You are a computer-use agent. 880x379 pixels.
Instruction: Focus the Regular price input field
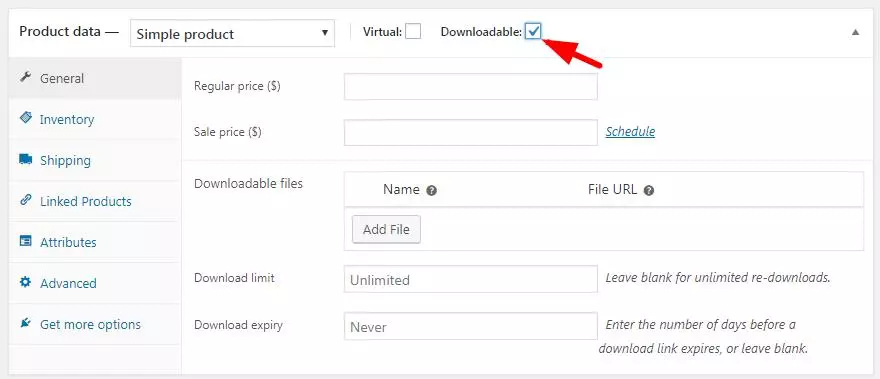coord(470,86)
